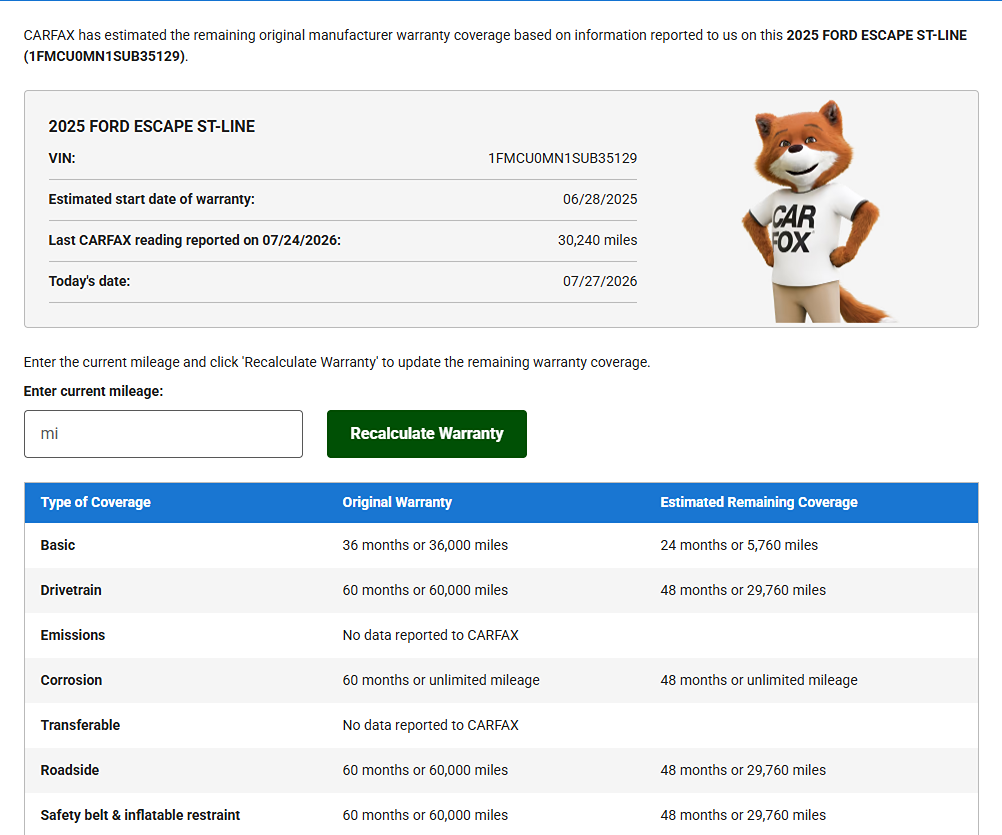The image size is (1002, 835).
Task: Click the warranty start date 06/28/2025
Action: pos(600,199)
